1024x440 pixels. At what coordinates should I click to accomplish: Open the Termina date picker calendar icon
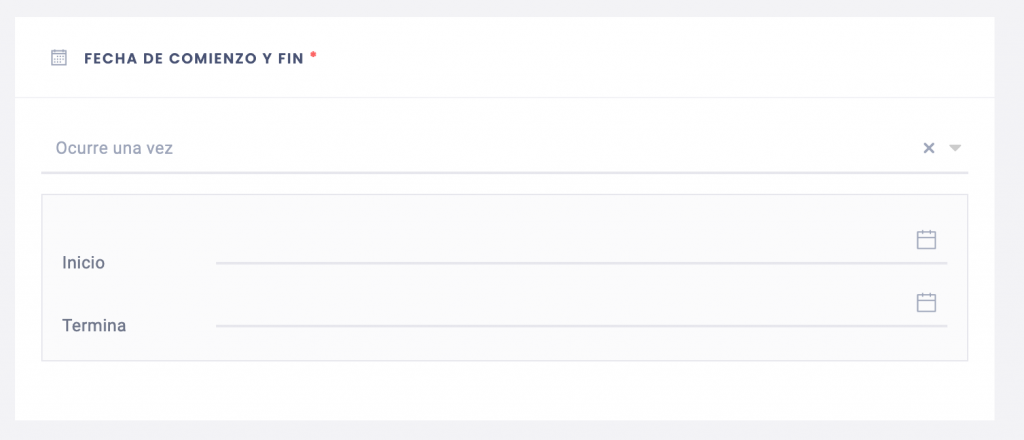click(926, 302)
